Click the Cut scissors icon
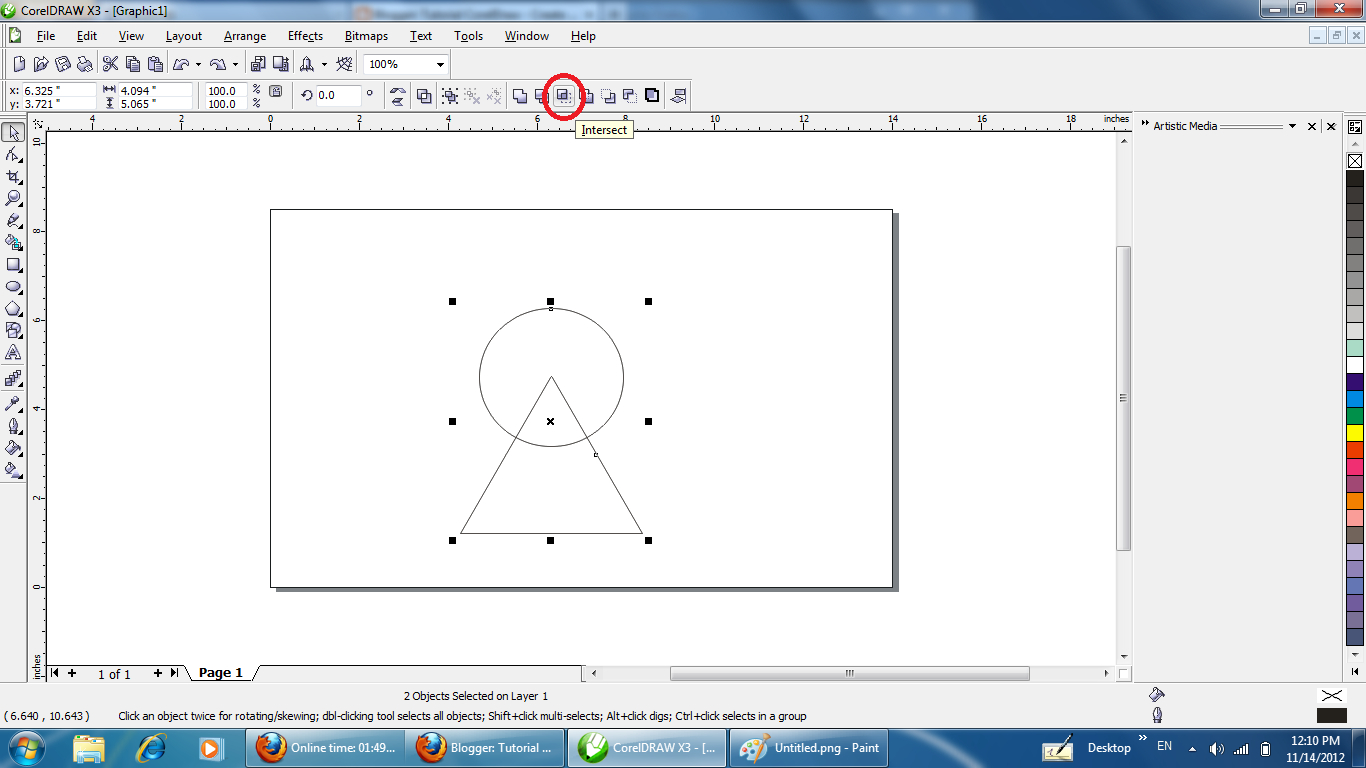 coord(111,64)
